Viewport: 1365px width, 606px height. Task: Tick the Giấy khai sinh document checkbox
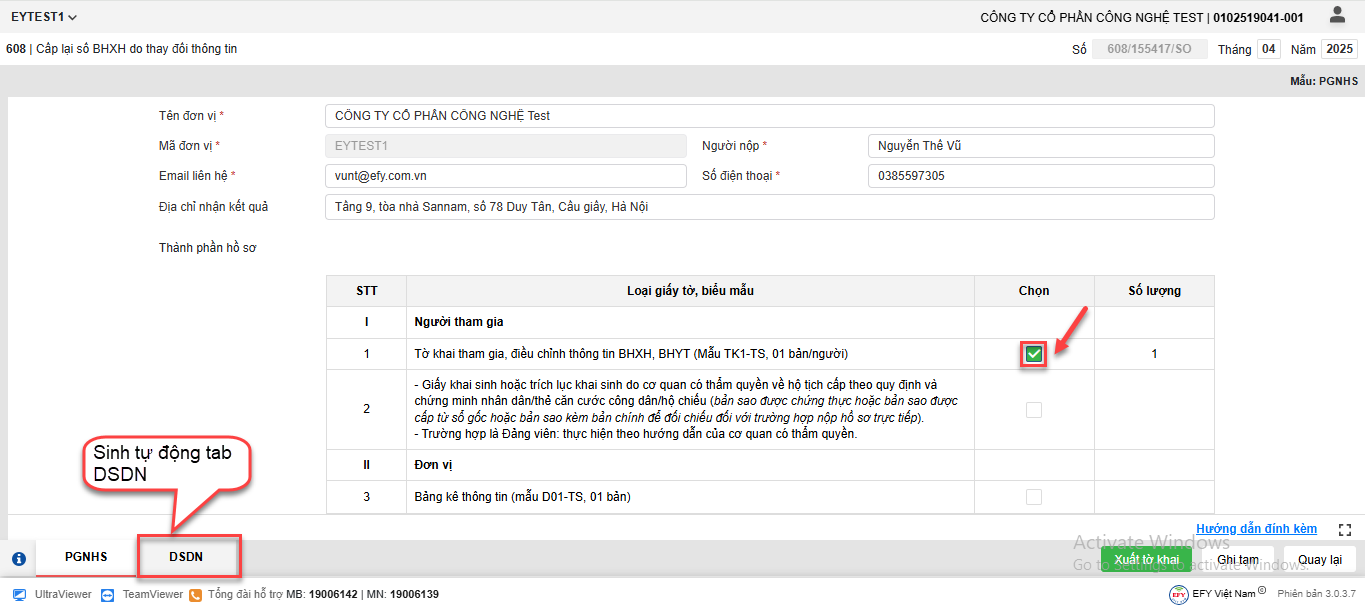(x=1034, y=409)
